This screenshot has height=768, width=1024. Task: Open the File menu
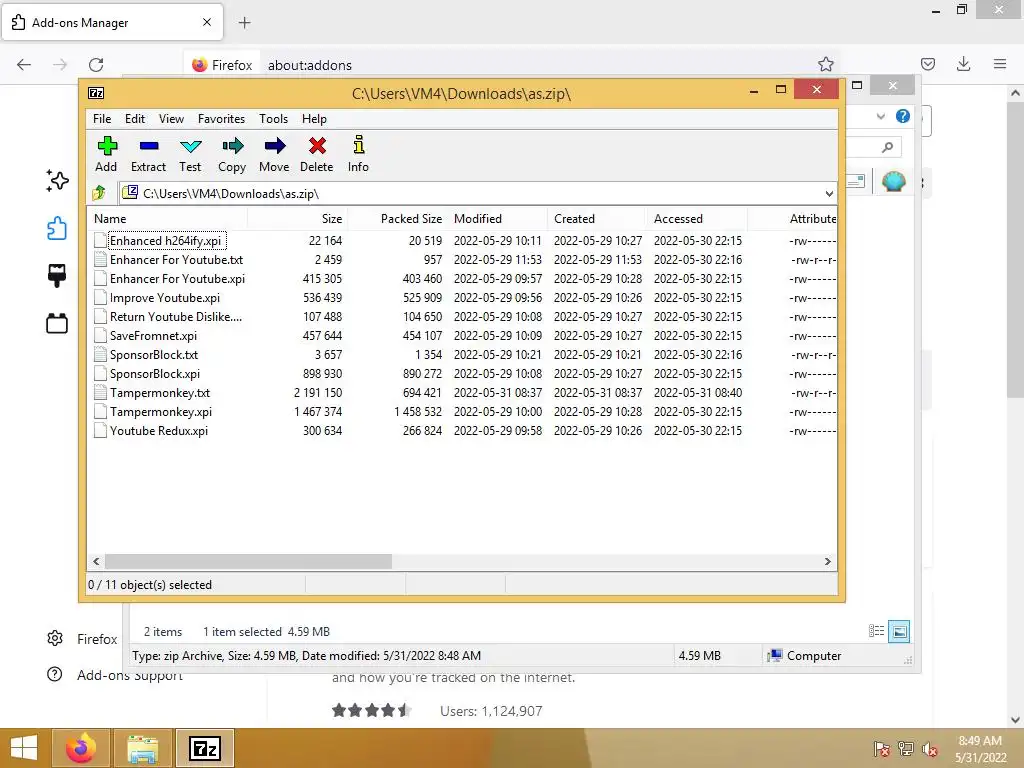(102, 119)
